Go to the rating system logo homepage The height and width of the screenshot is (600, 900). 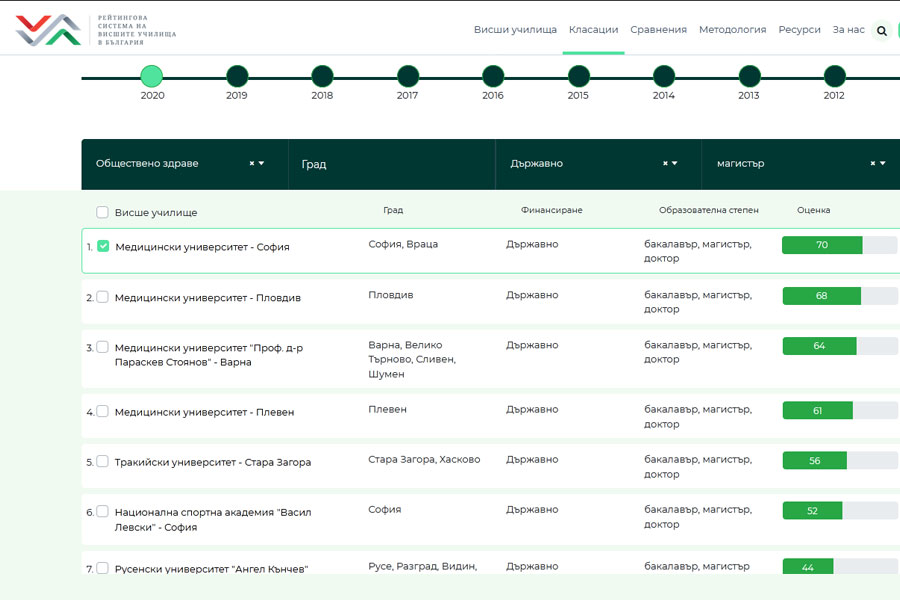(x=95, y=30)
